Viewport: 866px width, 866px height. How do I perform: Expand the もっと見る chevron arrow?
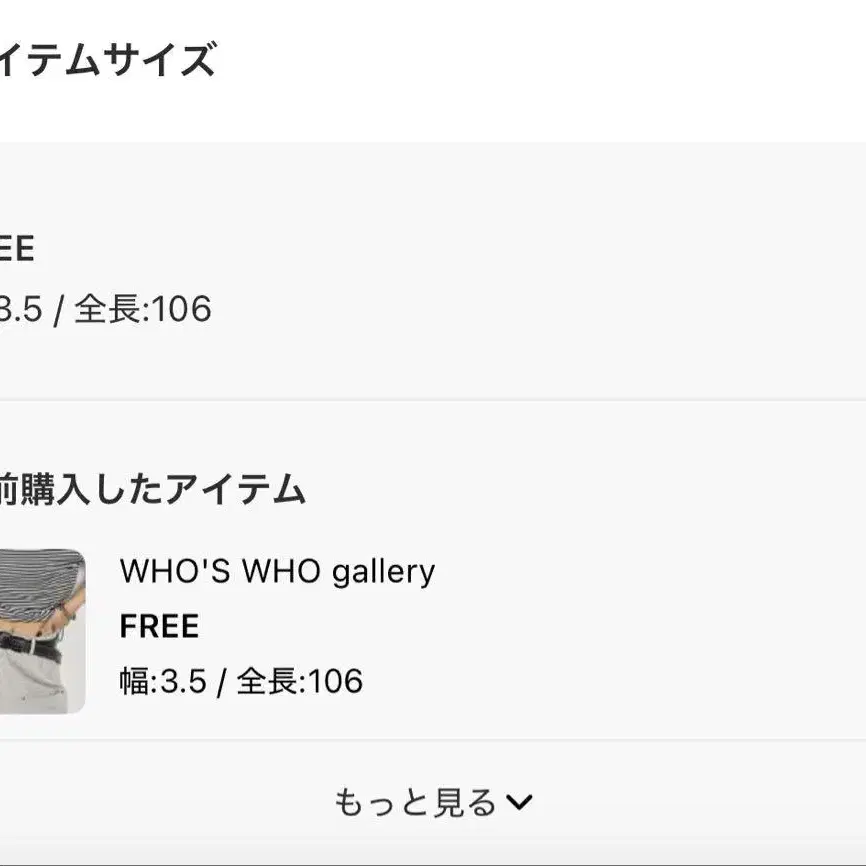[519, 802]
